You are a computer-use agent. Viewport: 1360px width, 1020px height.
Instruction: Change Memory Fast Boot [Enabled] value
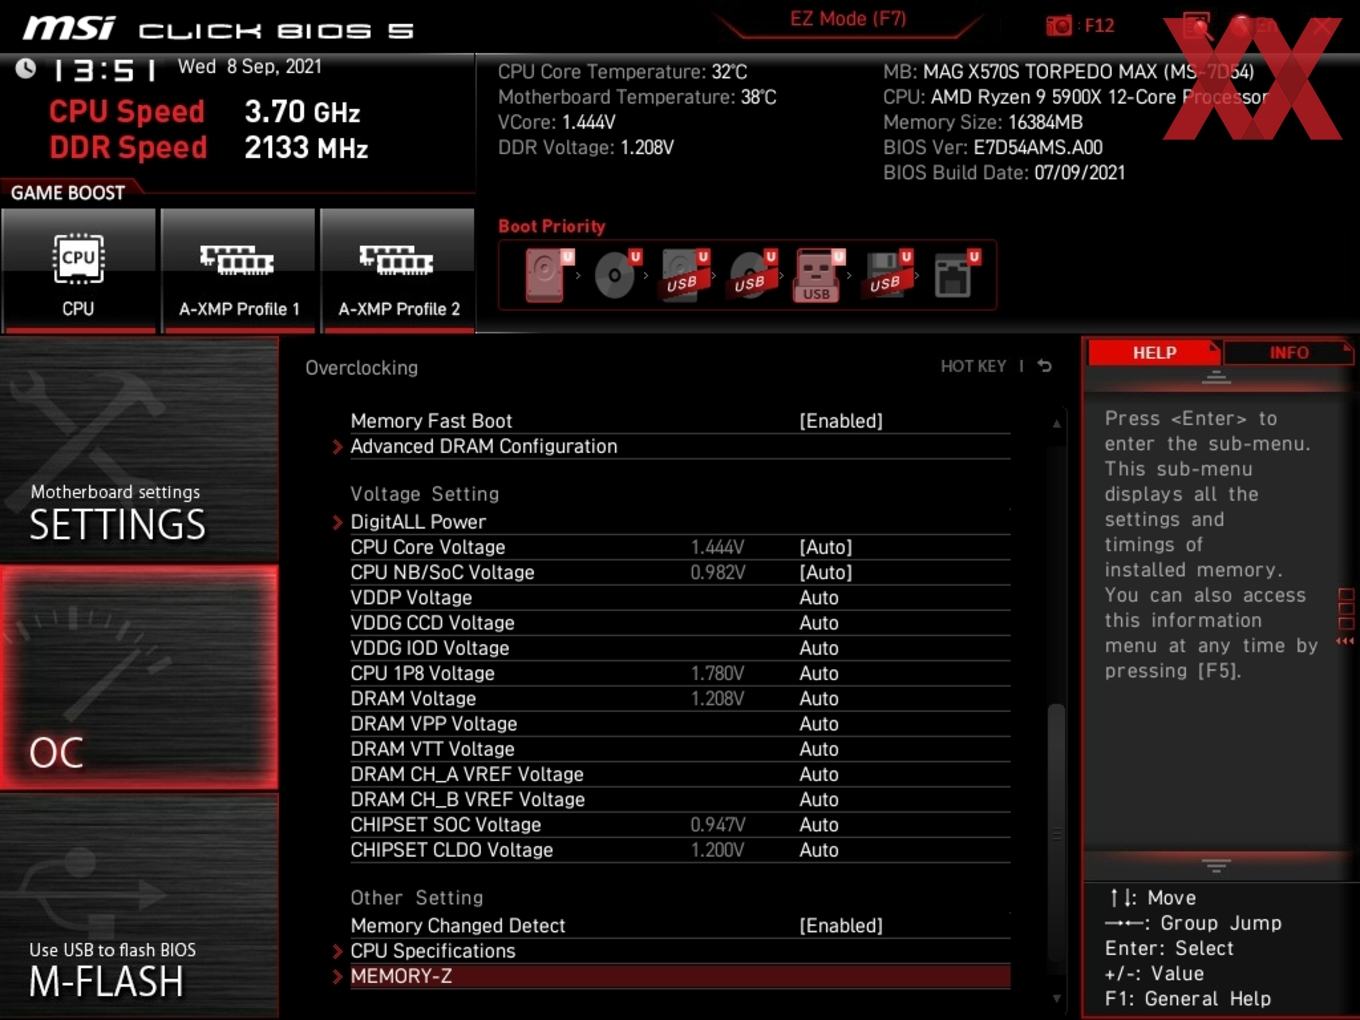coord(841,421)
